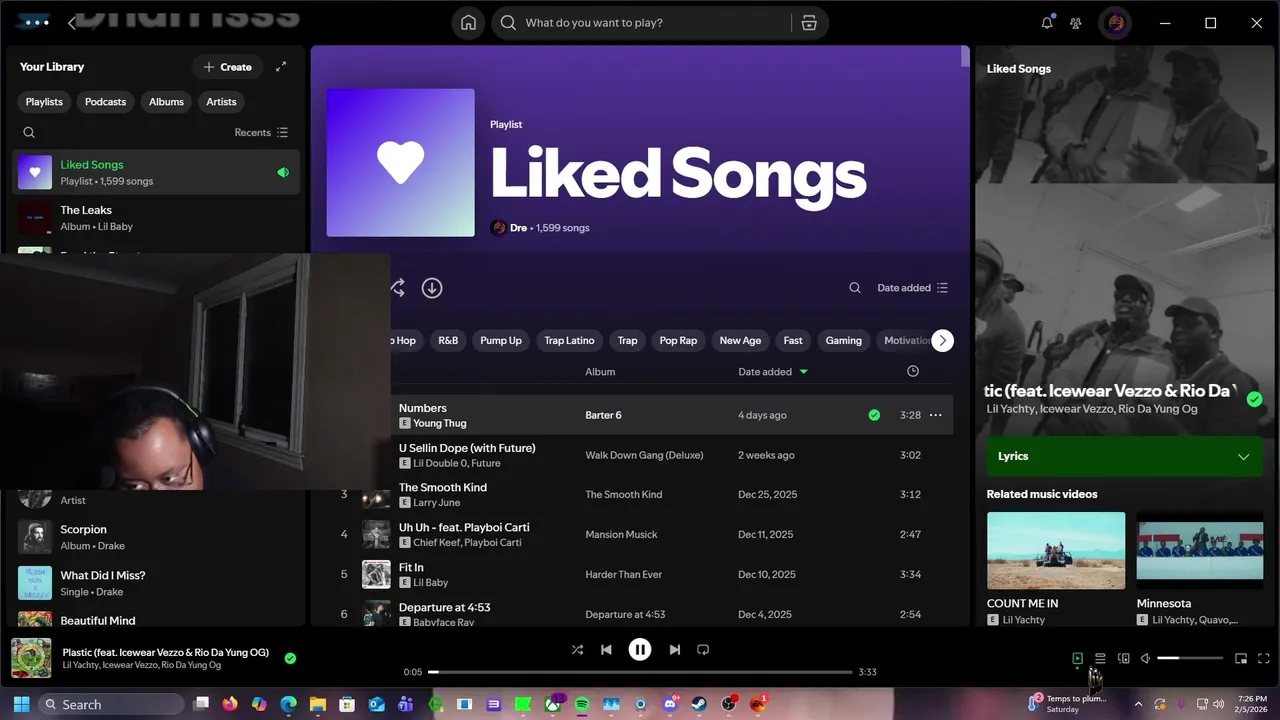Filter library by Albums
The image size is (1280, 720).
tap(166, 102)
